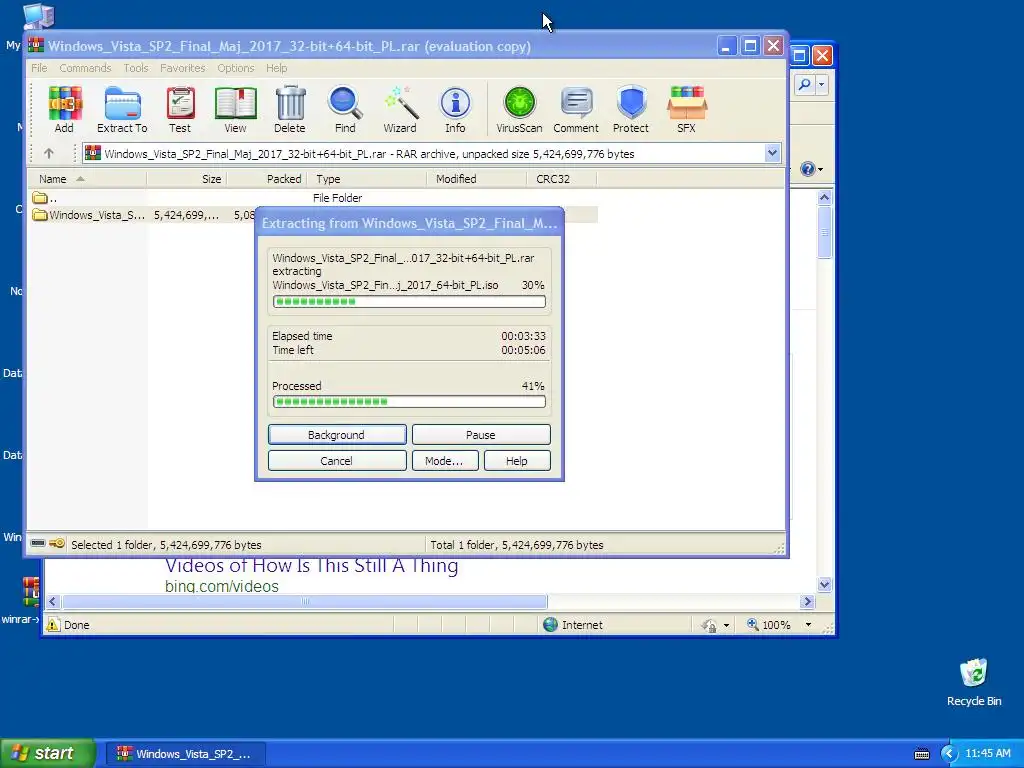Open 'Videos of How Is This Still A Thing' link
This screenshot has height=768, width=1024.
pyautogui.click(x=312, y=566)
